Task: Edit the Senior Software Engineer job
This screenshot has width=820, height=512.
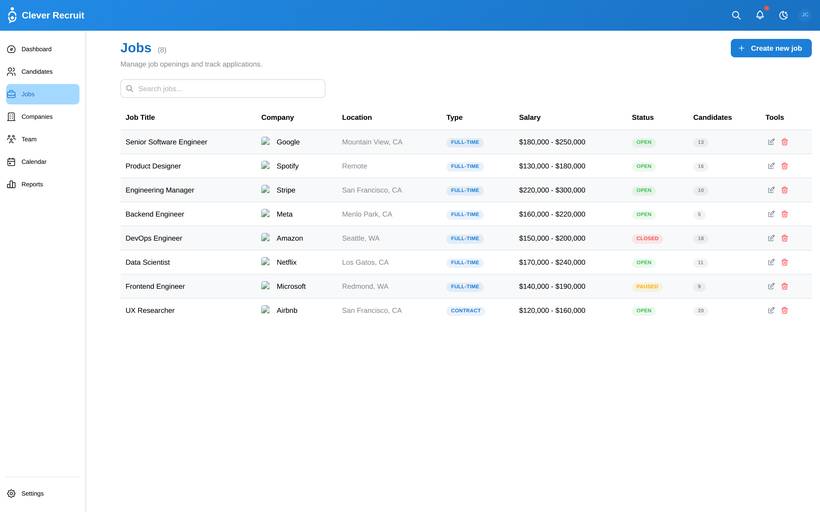Action: click(771, 142)
